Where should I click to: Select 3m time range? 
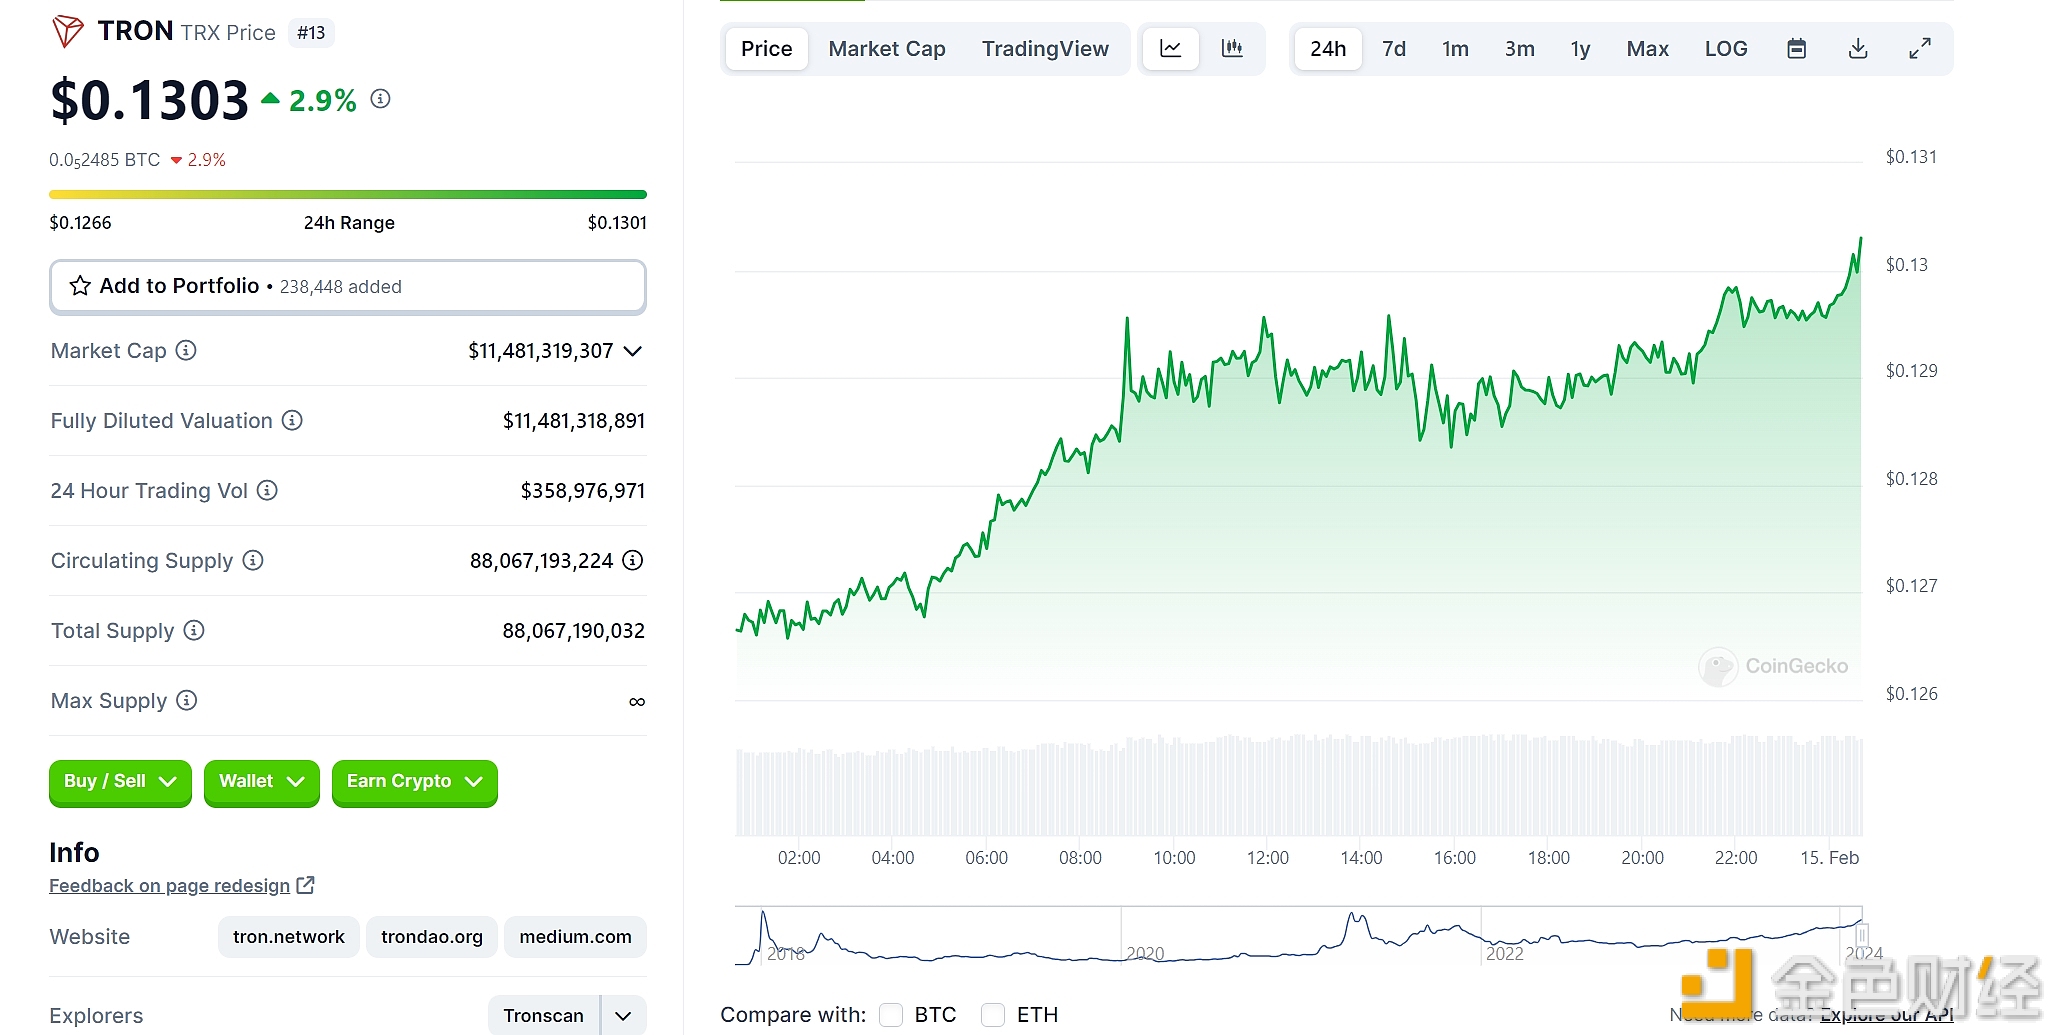(x=1519, y=49)
